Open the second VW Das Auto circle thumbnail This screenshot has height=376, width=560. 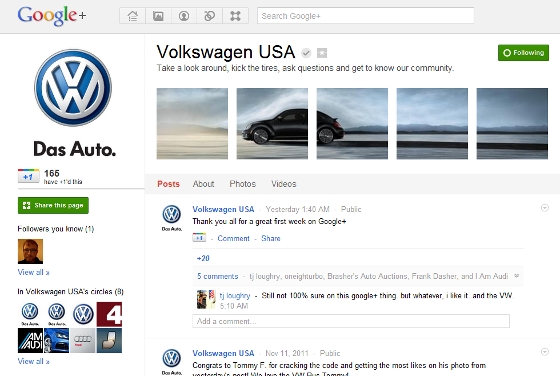pyautogui.click(x=56, y=314)
